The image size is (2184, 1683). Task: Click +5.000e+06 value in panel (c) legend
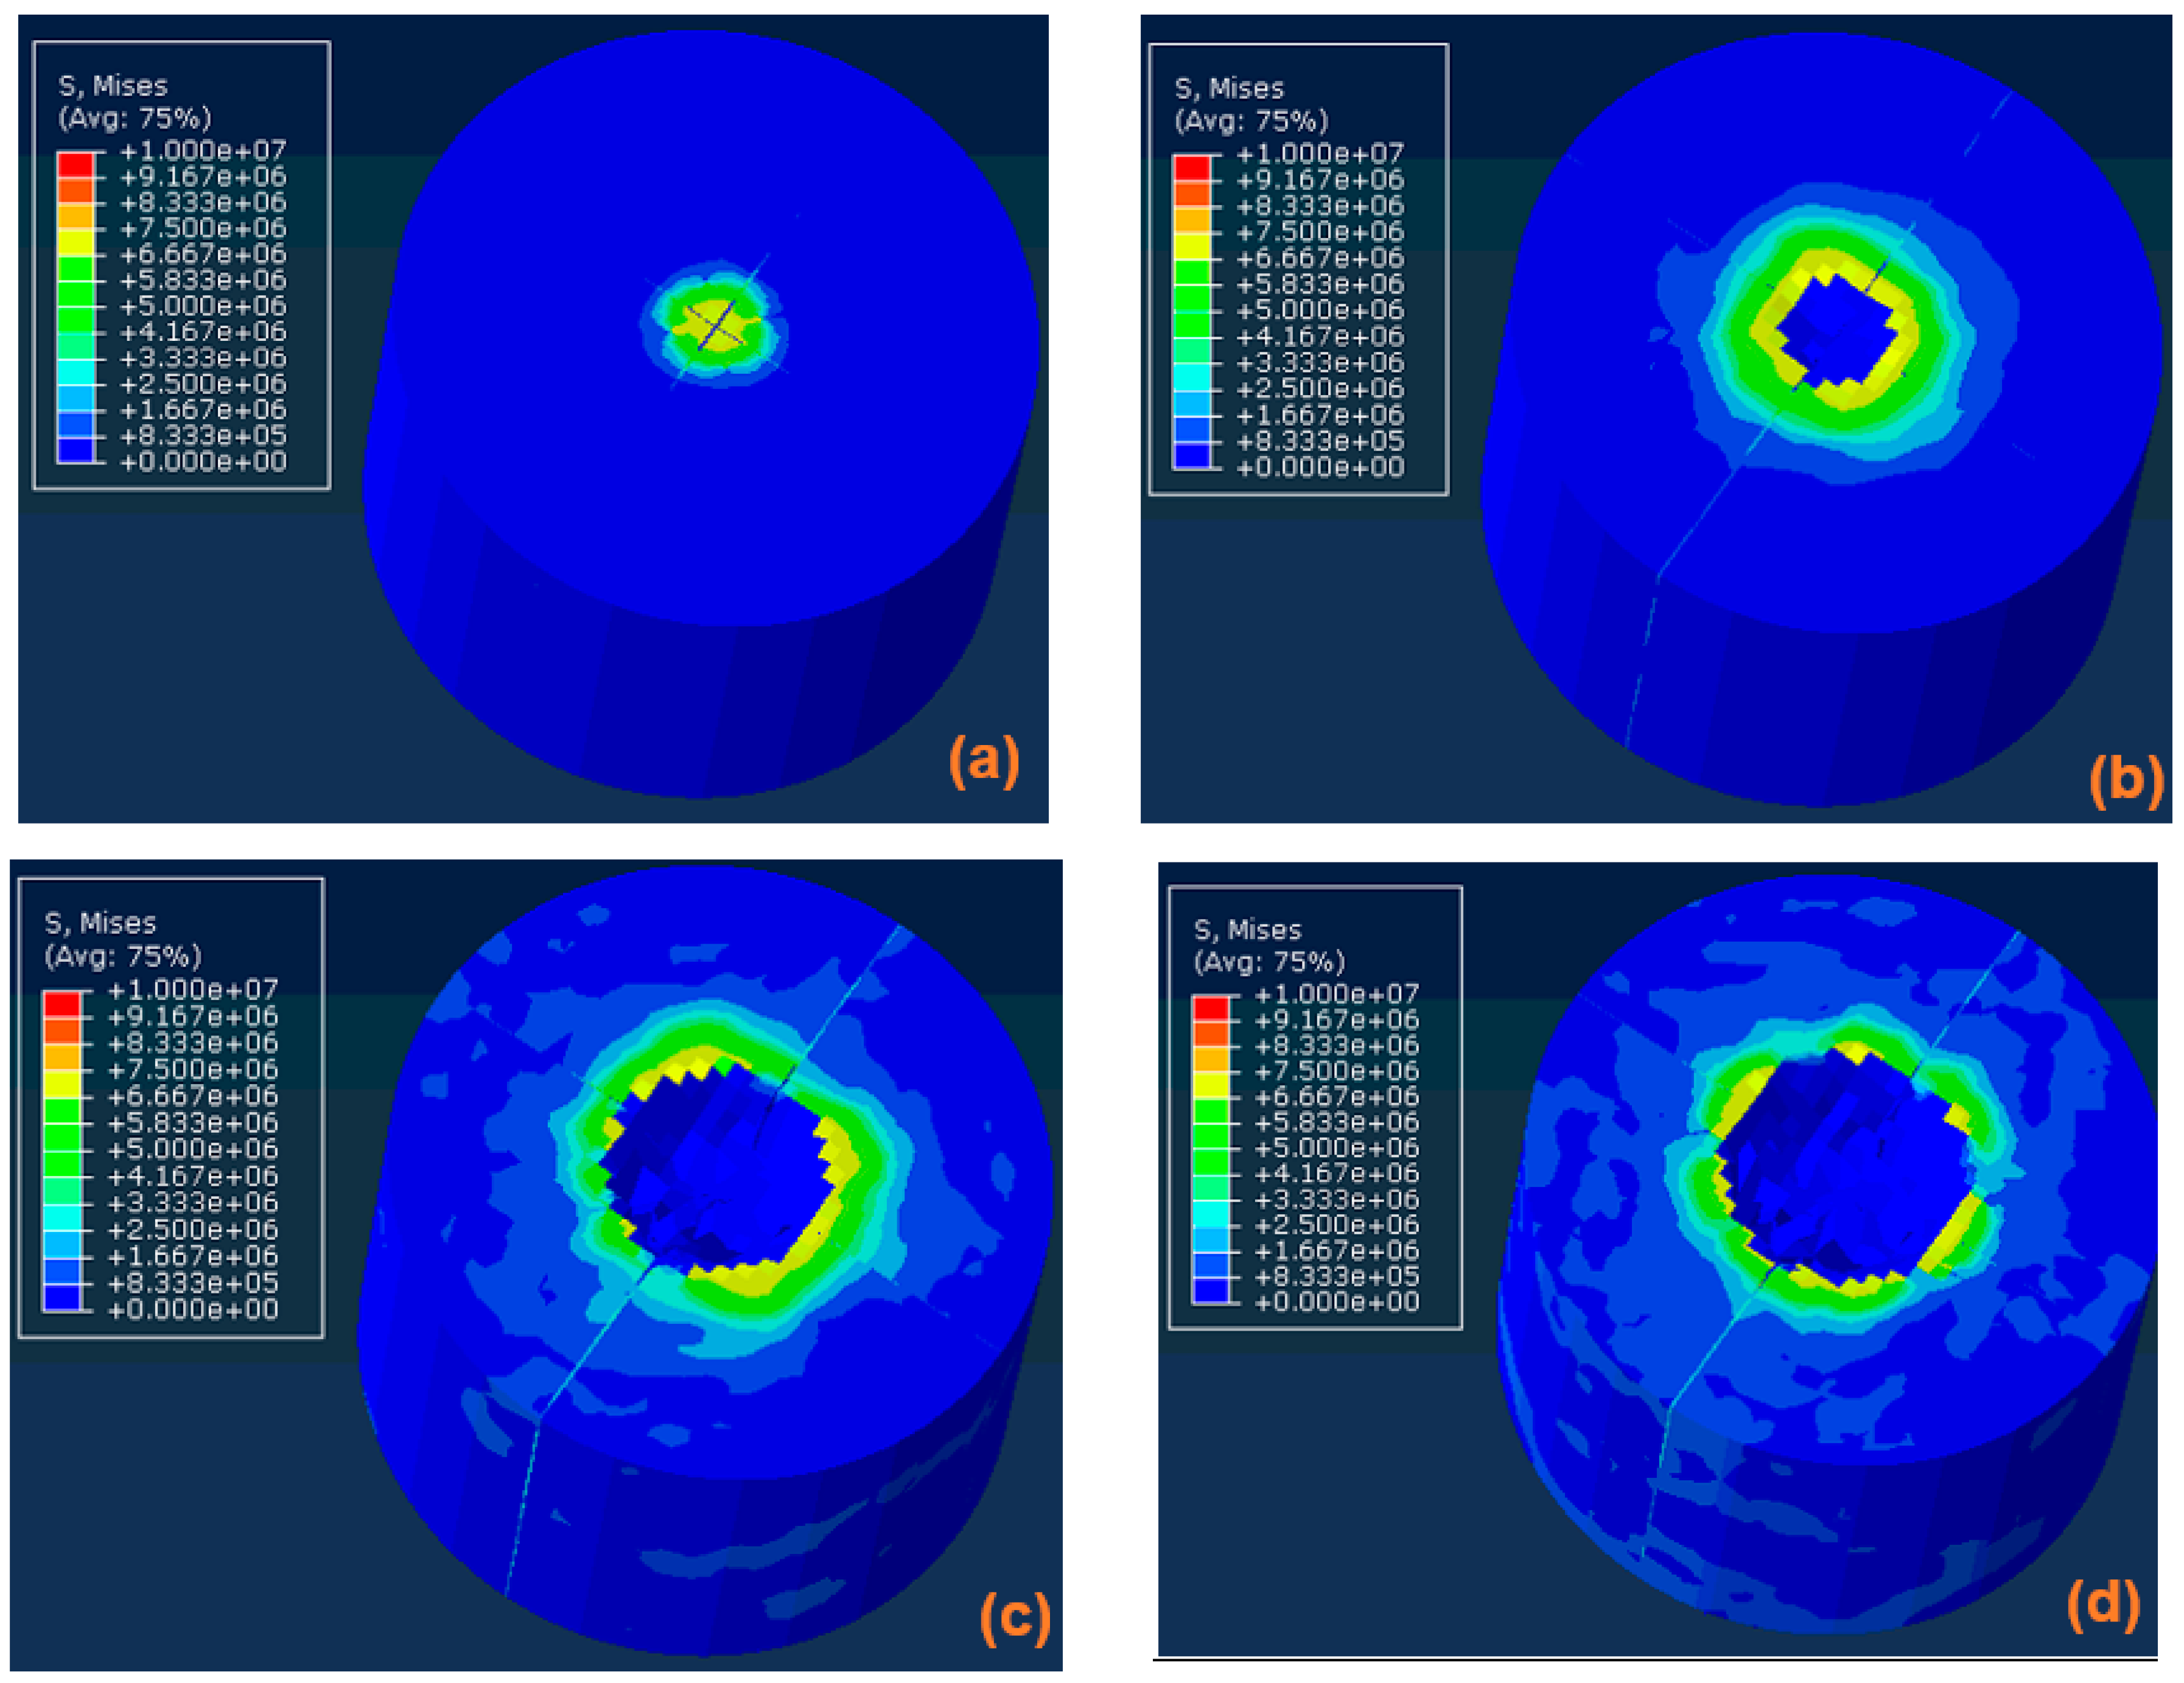(x=192, y=1149)
